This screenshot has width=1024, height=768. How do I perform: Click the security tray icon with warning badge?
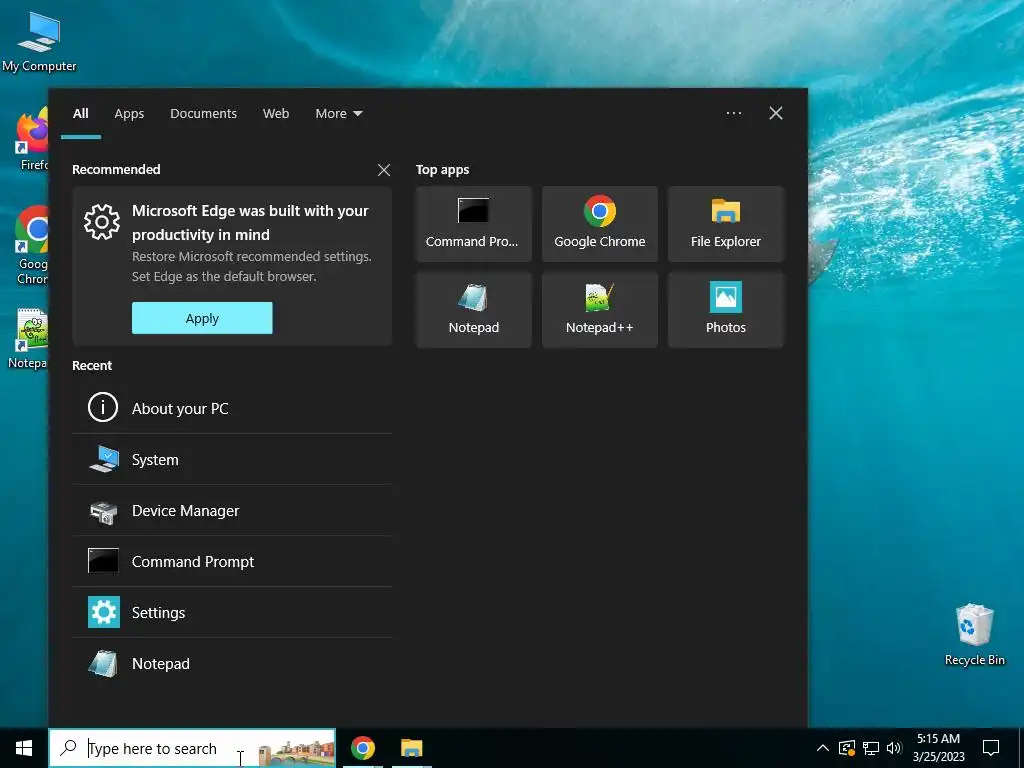click(847, 748)
